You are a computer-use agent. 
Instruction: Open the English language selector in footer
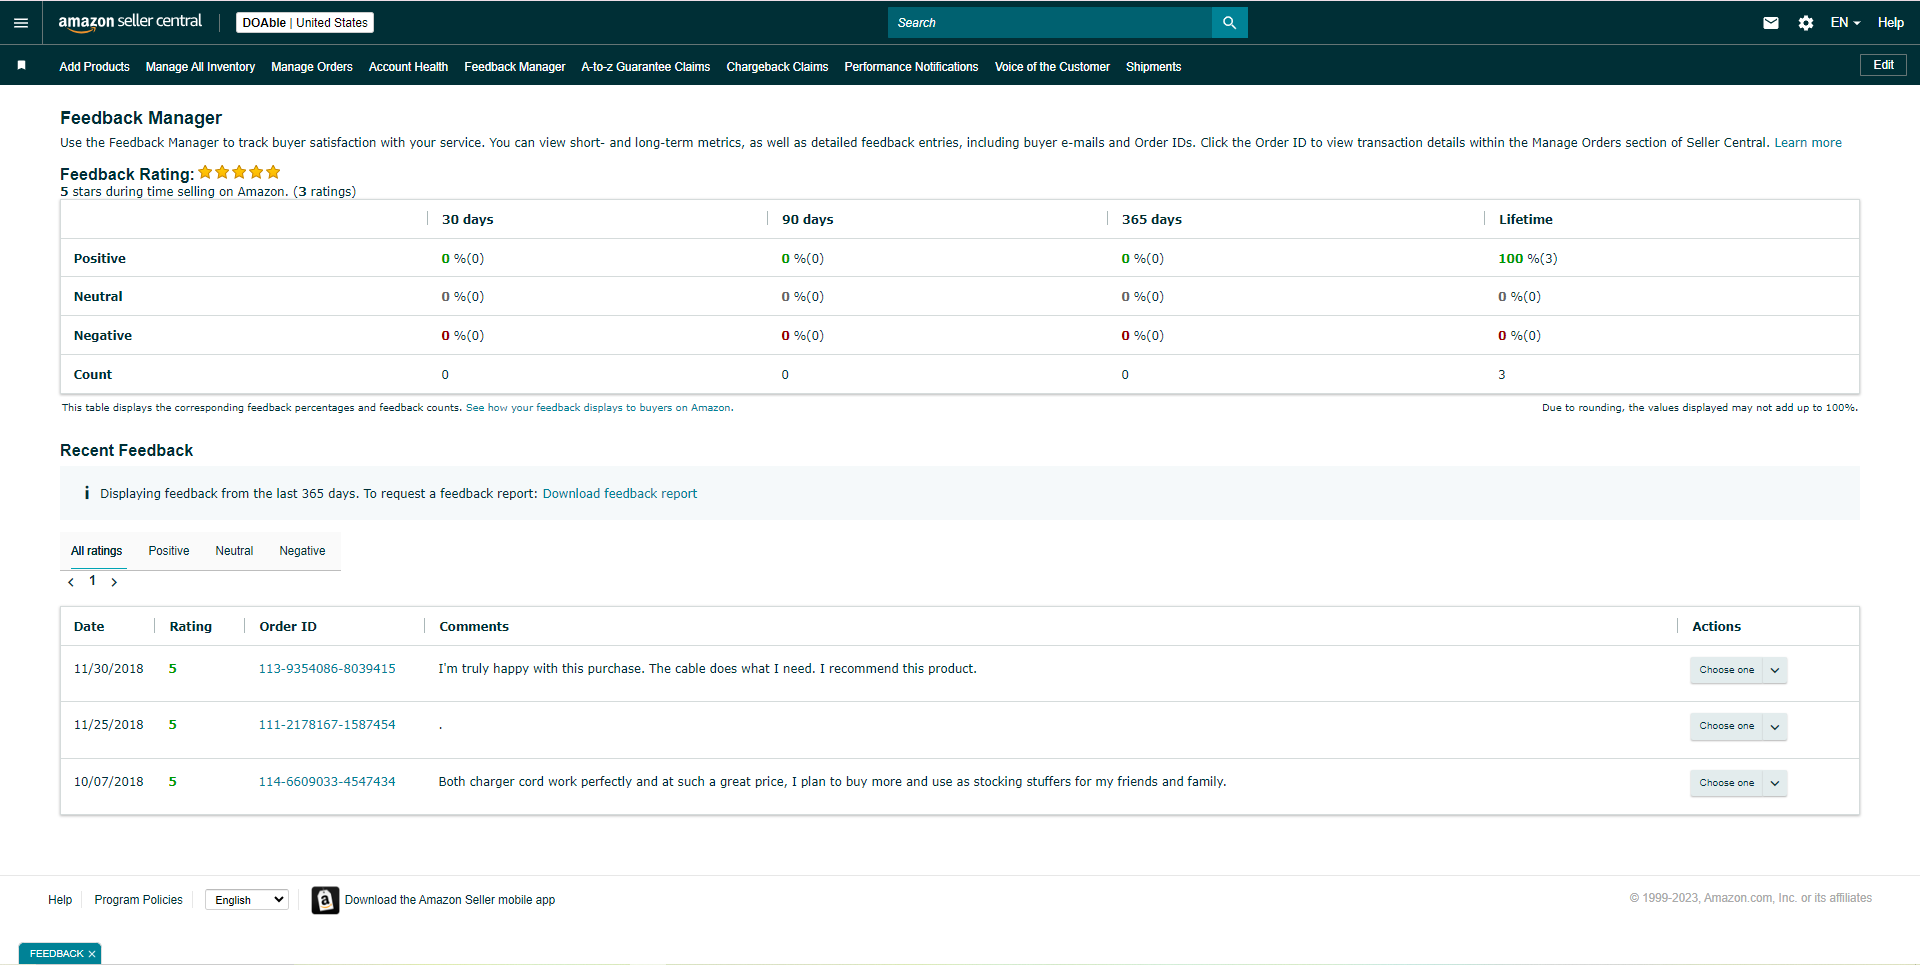[x=247, y=900]
